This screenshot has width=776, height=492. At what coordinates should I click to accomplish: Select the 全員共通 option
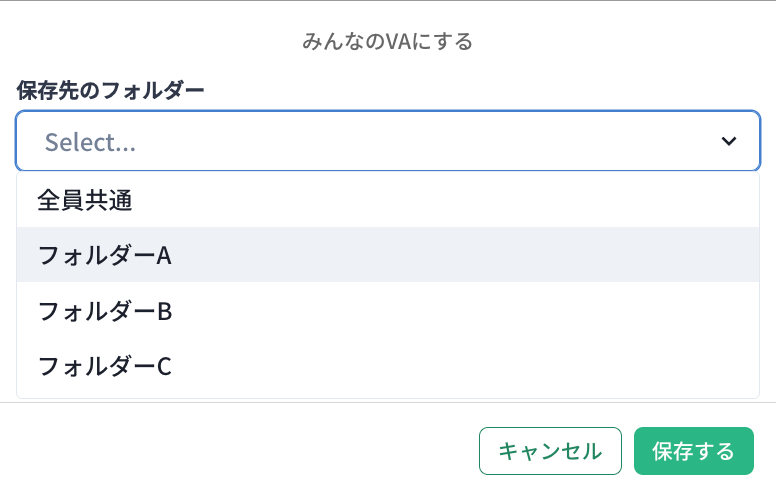point(86,200)
